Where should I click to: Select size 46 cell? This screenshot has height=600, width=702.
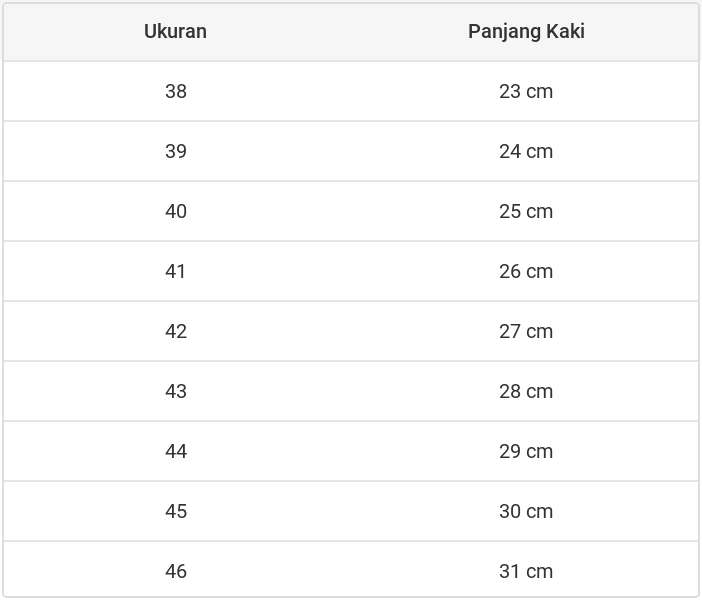[x=176, y=571]
